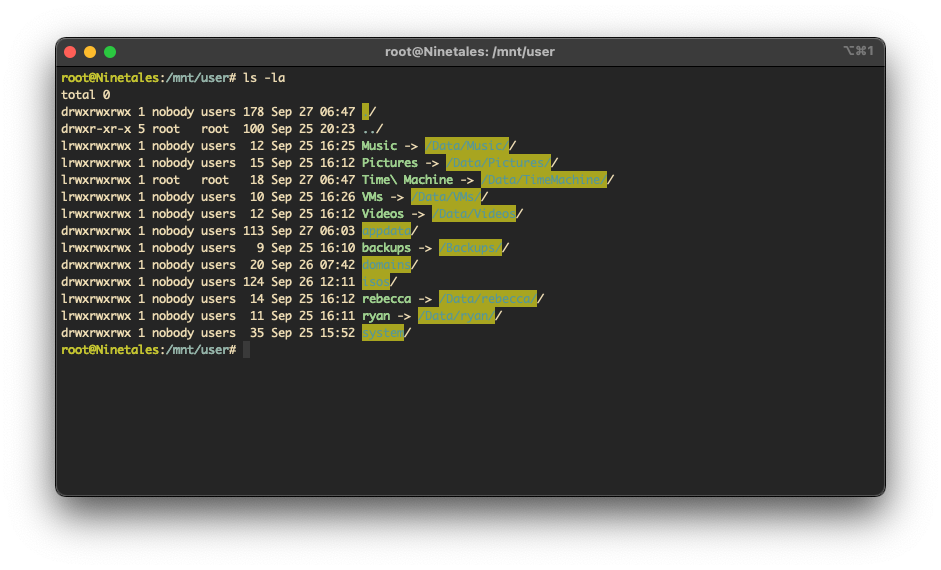
Task: Click the ryan symlink name
Action: point(376,316)
